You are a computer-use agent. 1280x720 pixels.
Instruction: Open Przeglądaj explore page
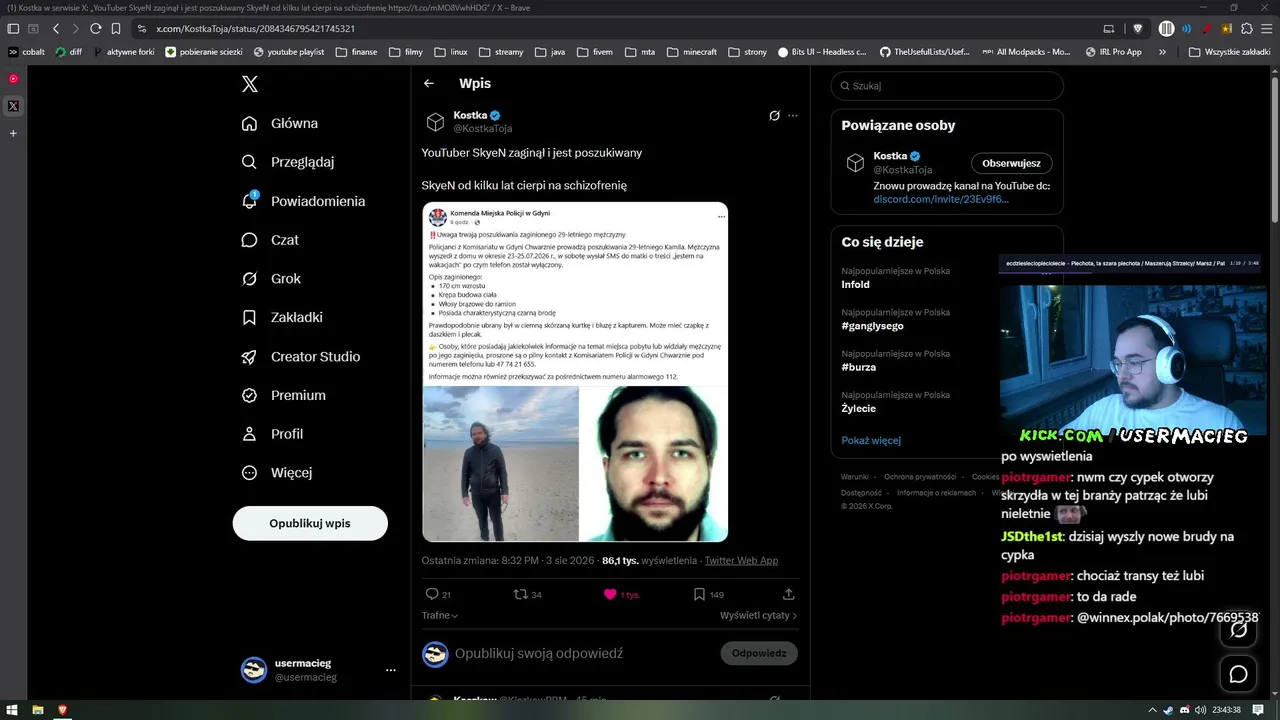click(288, 162)
